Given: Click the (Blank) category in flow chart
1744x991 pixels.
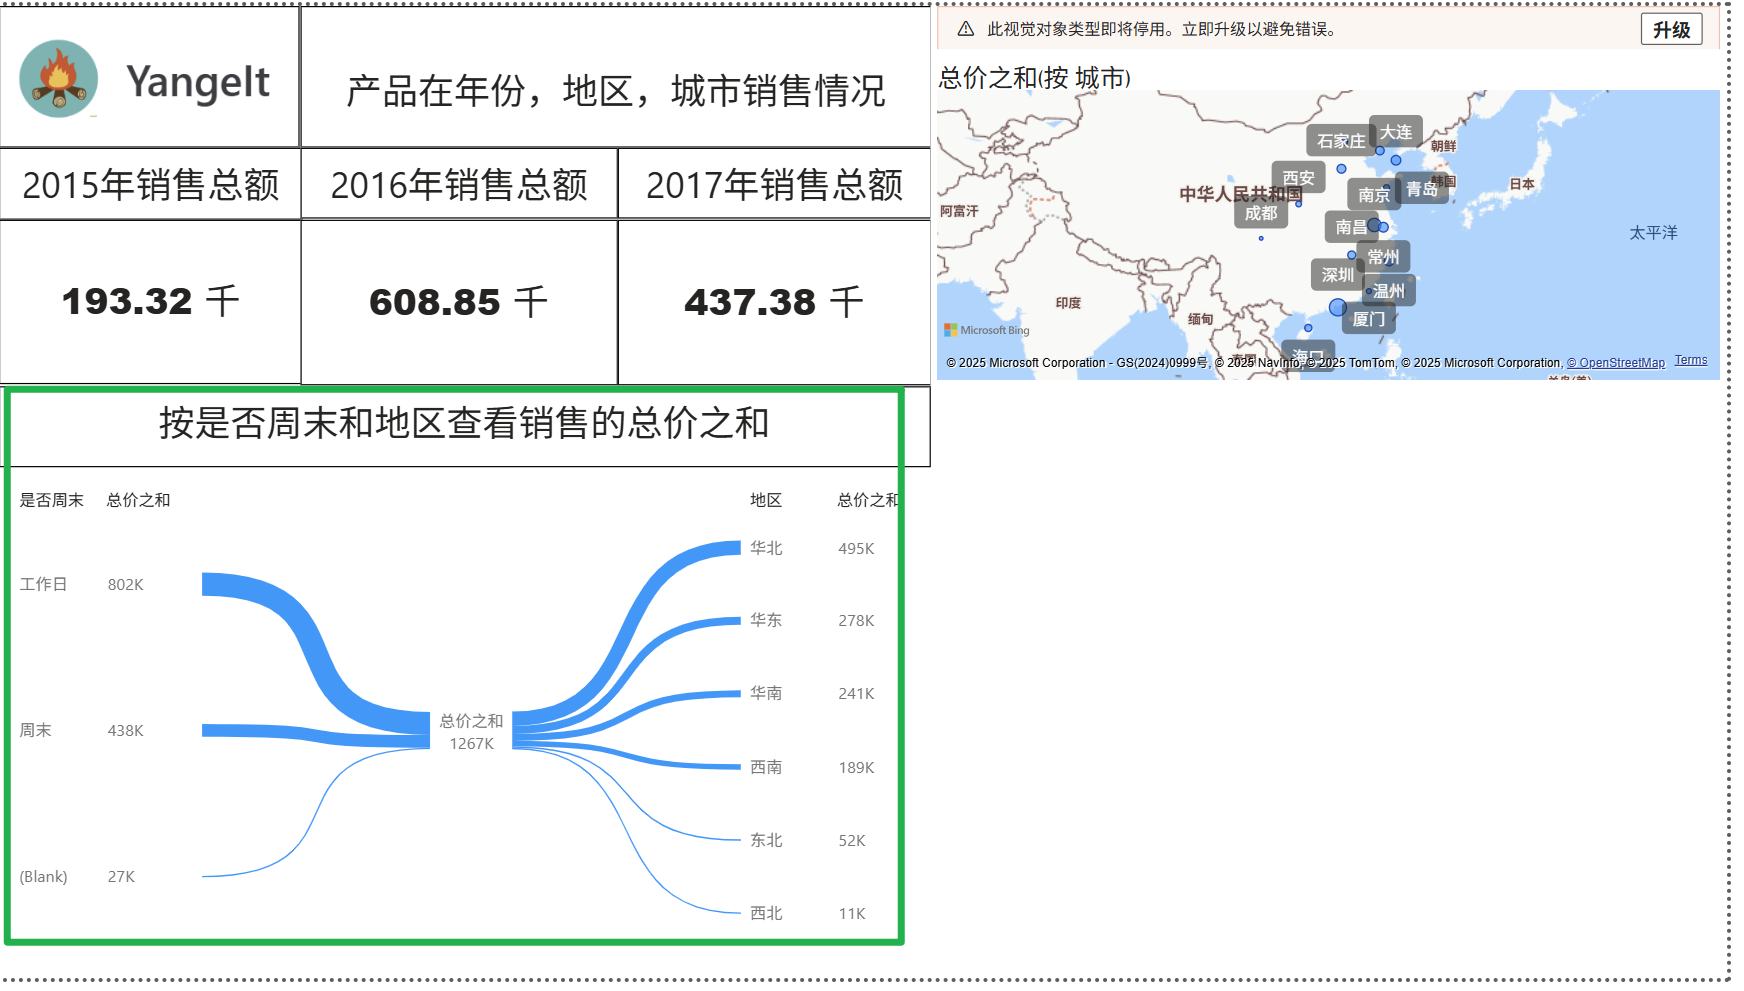Looking at the screenshot, I should tap(43, 876).
